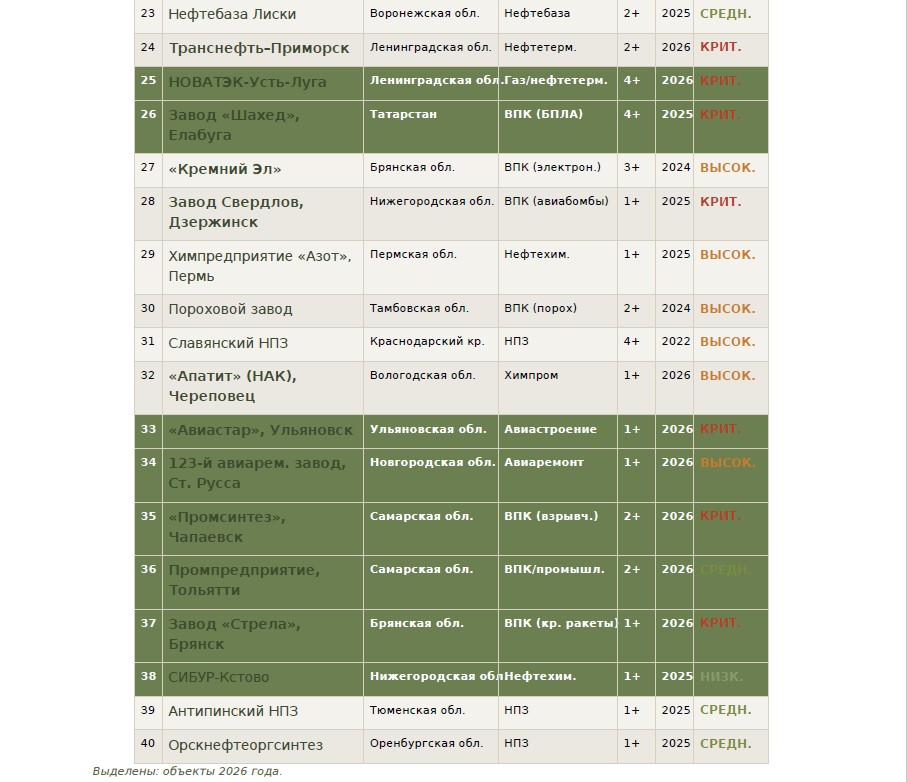Viewport: 907px width, 782px height.
Task: Click «Апатит» (НАК), Череповец cell
Action: 232,386
